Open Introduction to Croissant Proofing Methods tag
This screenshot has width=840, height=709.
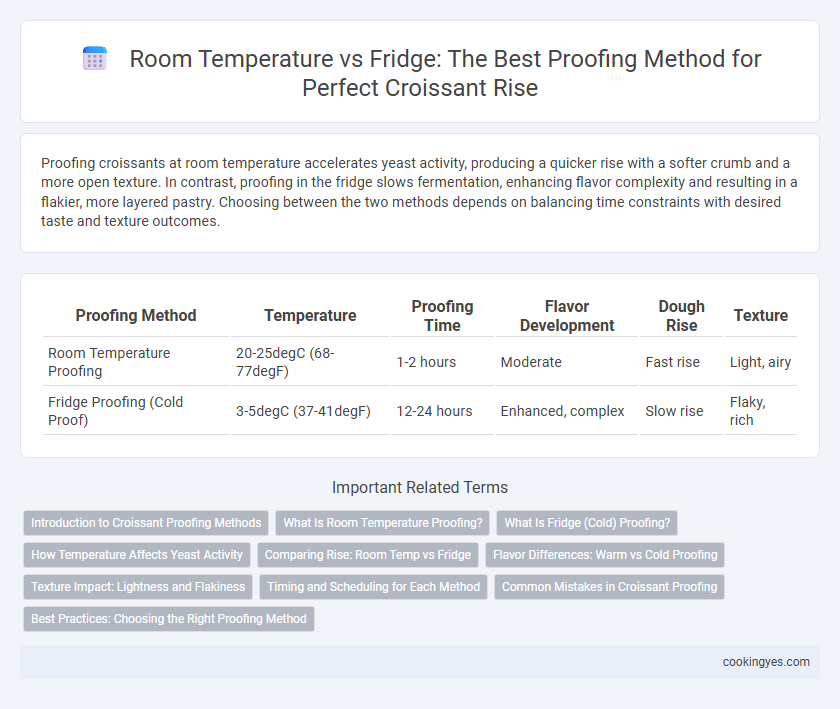pyautogui.click(x=146, y=523)
